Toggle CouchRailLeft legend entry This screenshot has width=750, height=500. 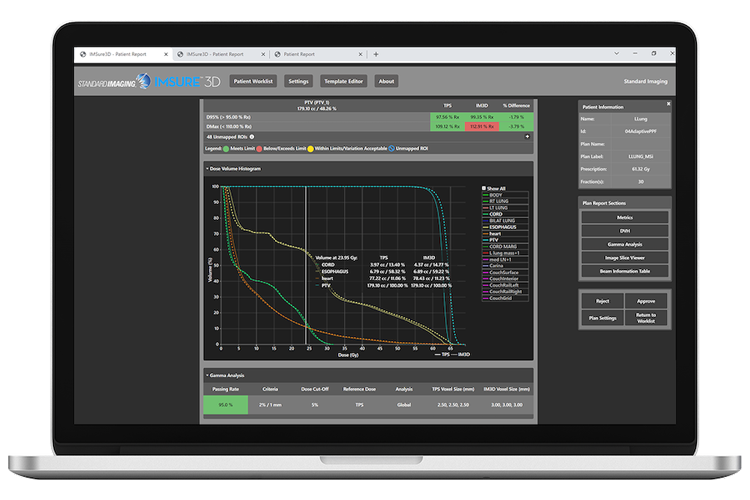click(505, 286)
